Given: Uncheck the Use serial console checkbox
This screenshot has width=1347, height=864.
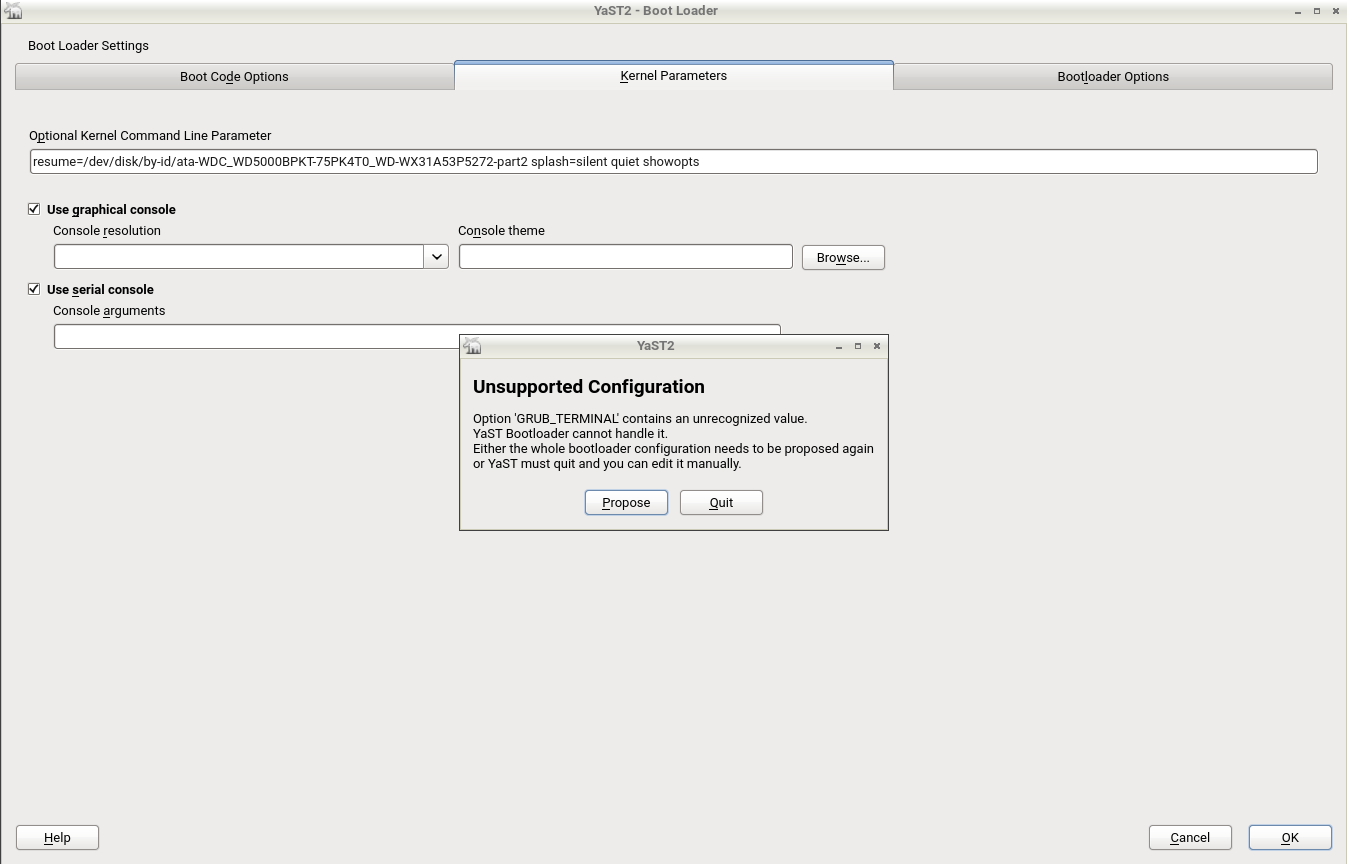Looking at the screenshot, I should coord(34,289).
